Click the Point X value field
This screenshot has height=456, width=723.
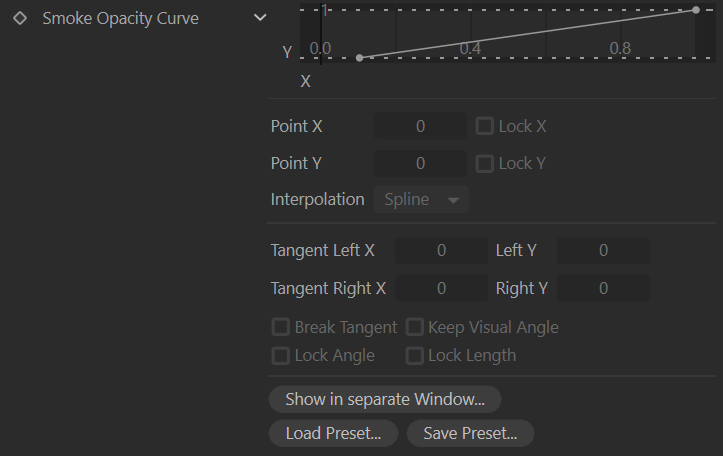tap(420, 126)
